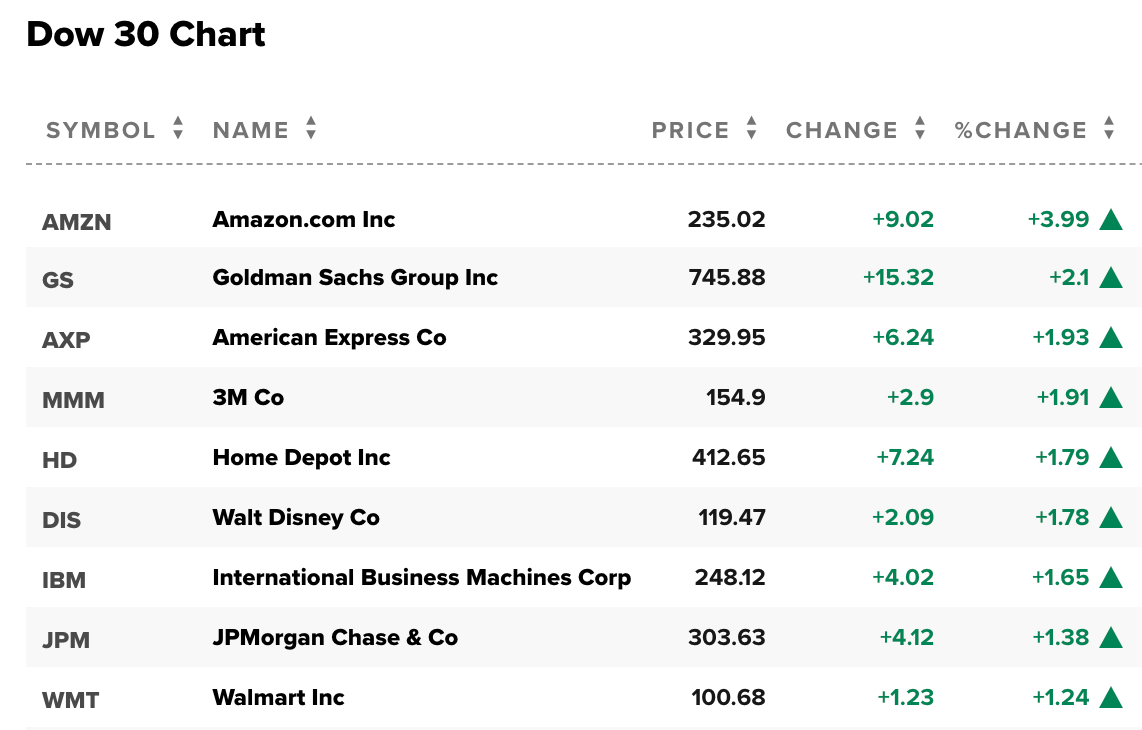Viewport: 1142px width, 730px height.
Task: Click the green gain triangle on Goldman Sachs row
Action: click(1112, 278)
